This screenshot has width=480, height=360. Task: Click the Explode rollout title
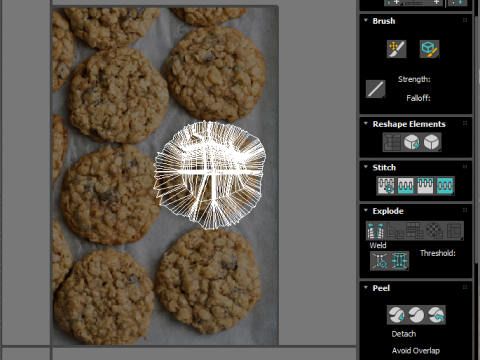[x=388, y=211]
